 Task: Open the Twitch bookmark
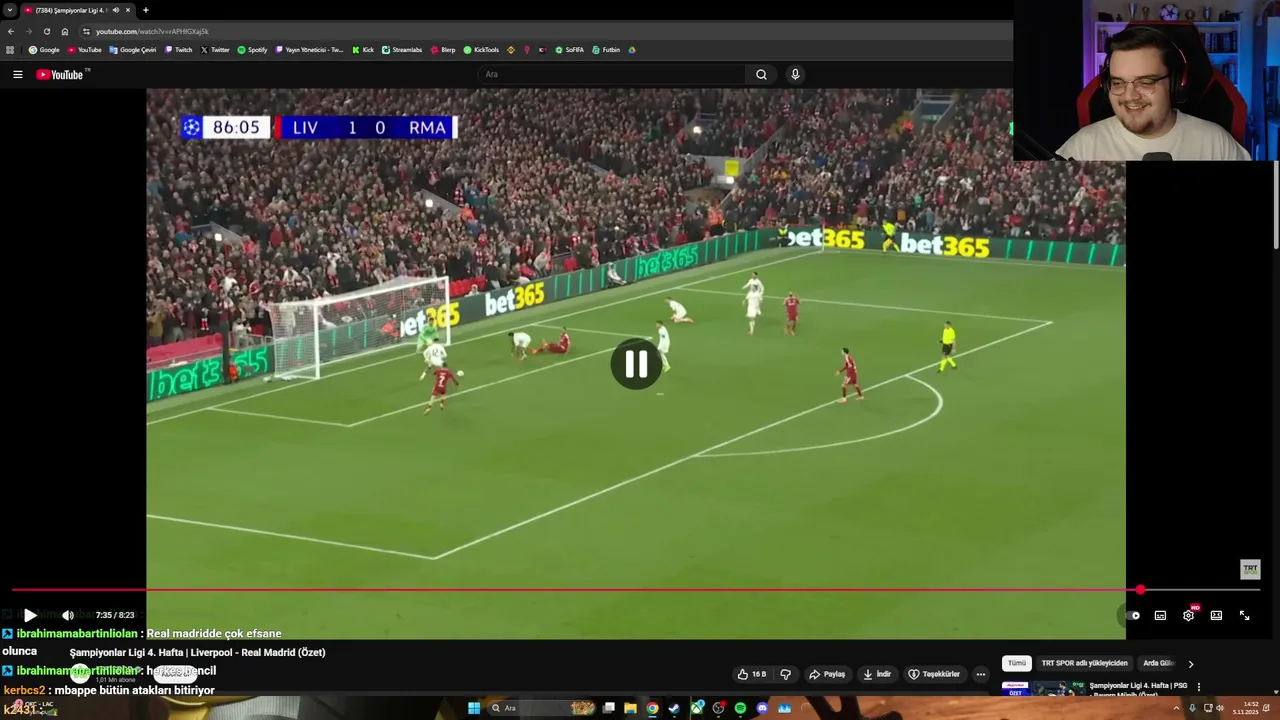pos(179,50)
